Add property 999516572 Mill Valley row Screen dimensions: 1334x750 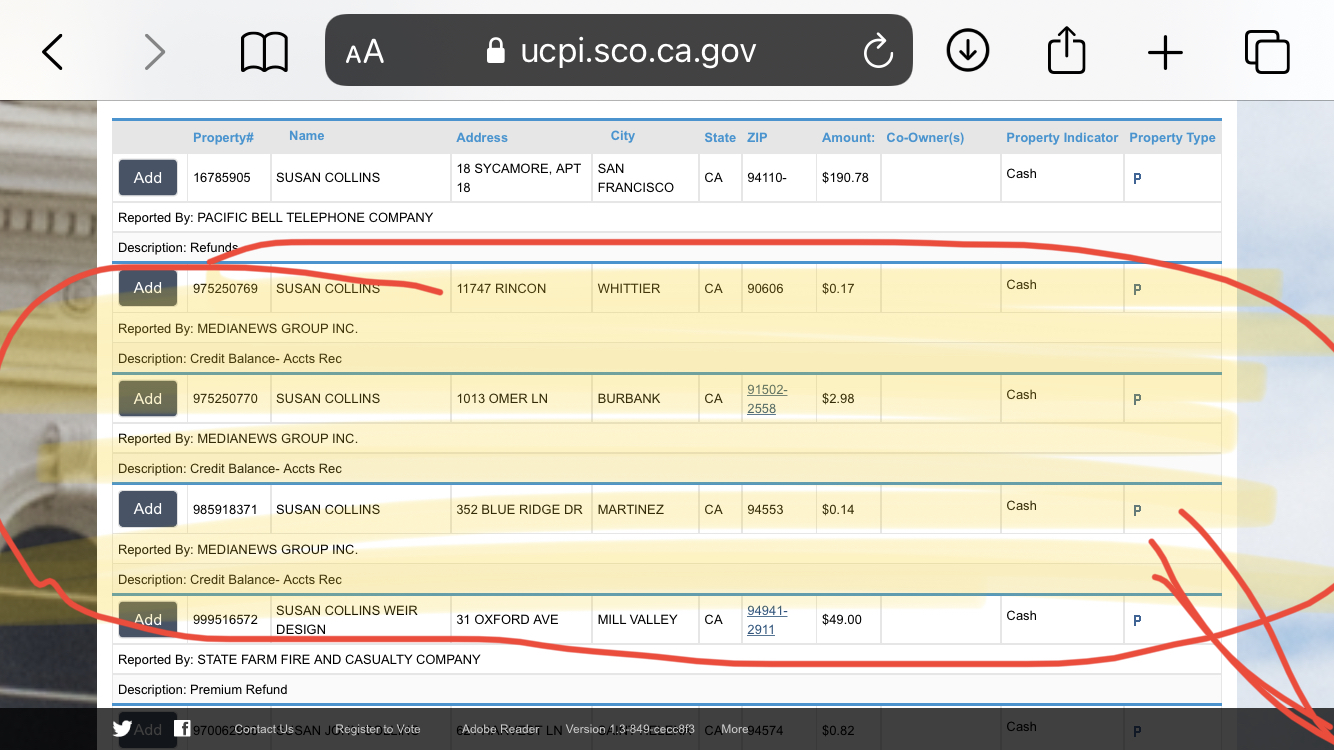pyautogui.click(x=148, y=619)
